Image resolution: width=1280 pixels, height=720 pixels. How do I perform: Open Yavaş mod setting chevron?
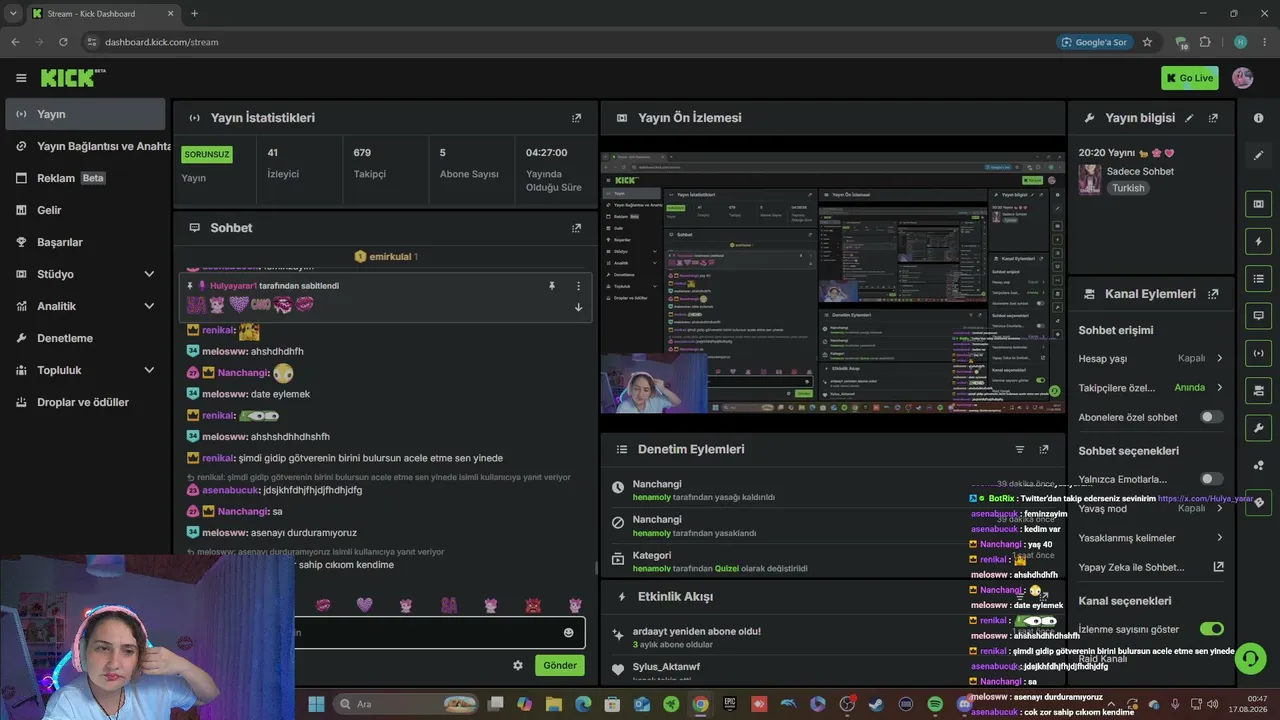[1219, 508]
